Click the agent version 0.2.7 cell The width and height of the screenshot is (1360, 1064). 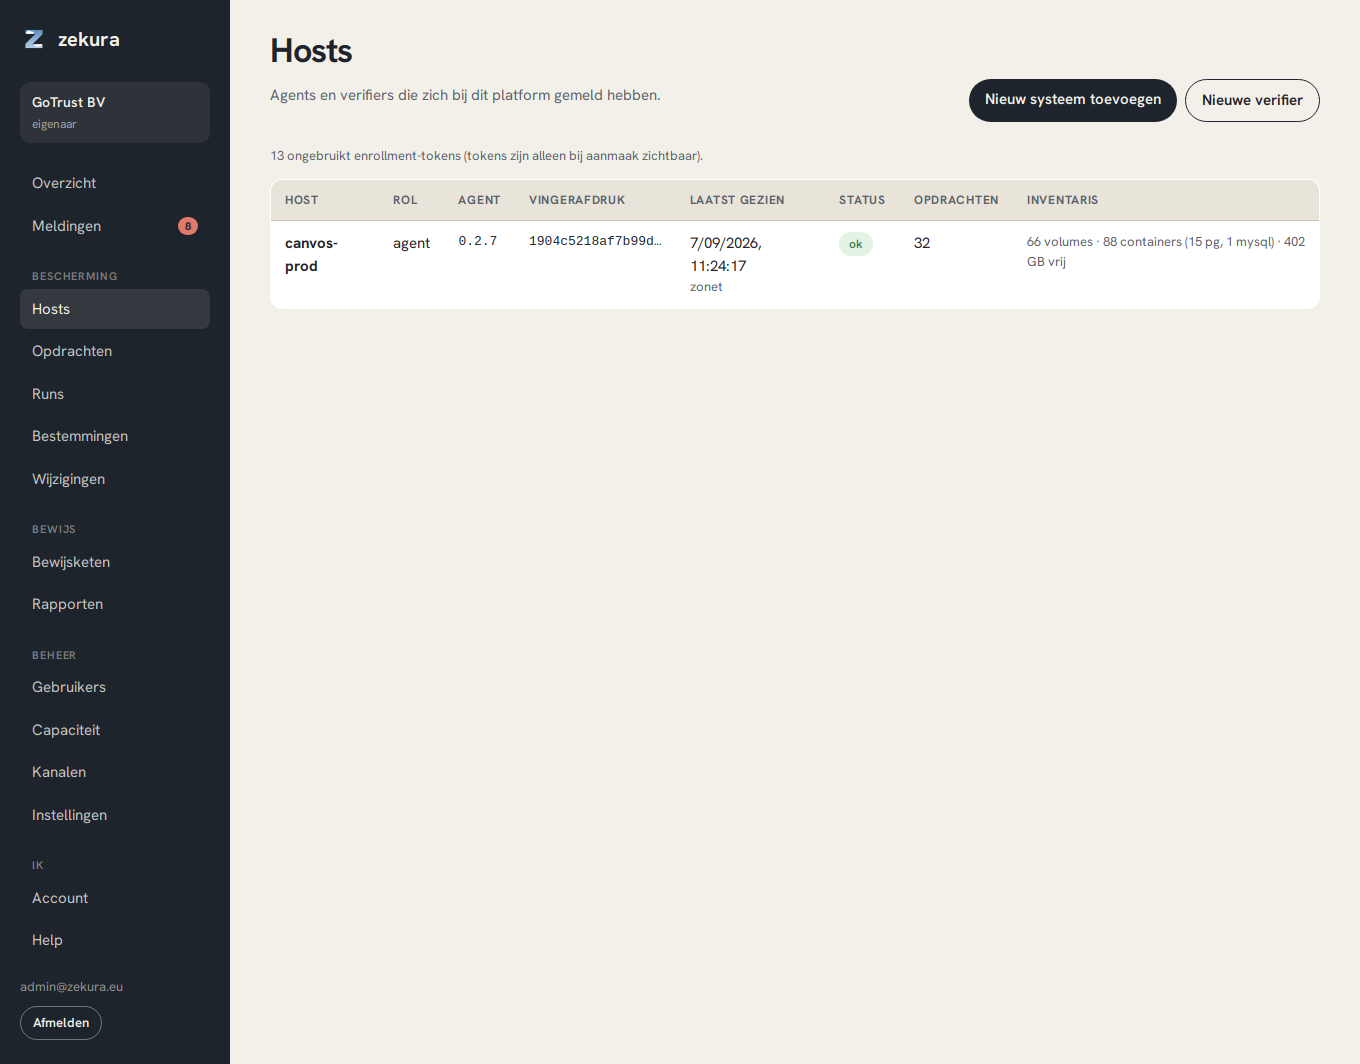pos(478,241)
